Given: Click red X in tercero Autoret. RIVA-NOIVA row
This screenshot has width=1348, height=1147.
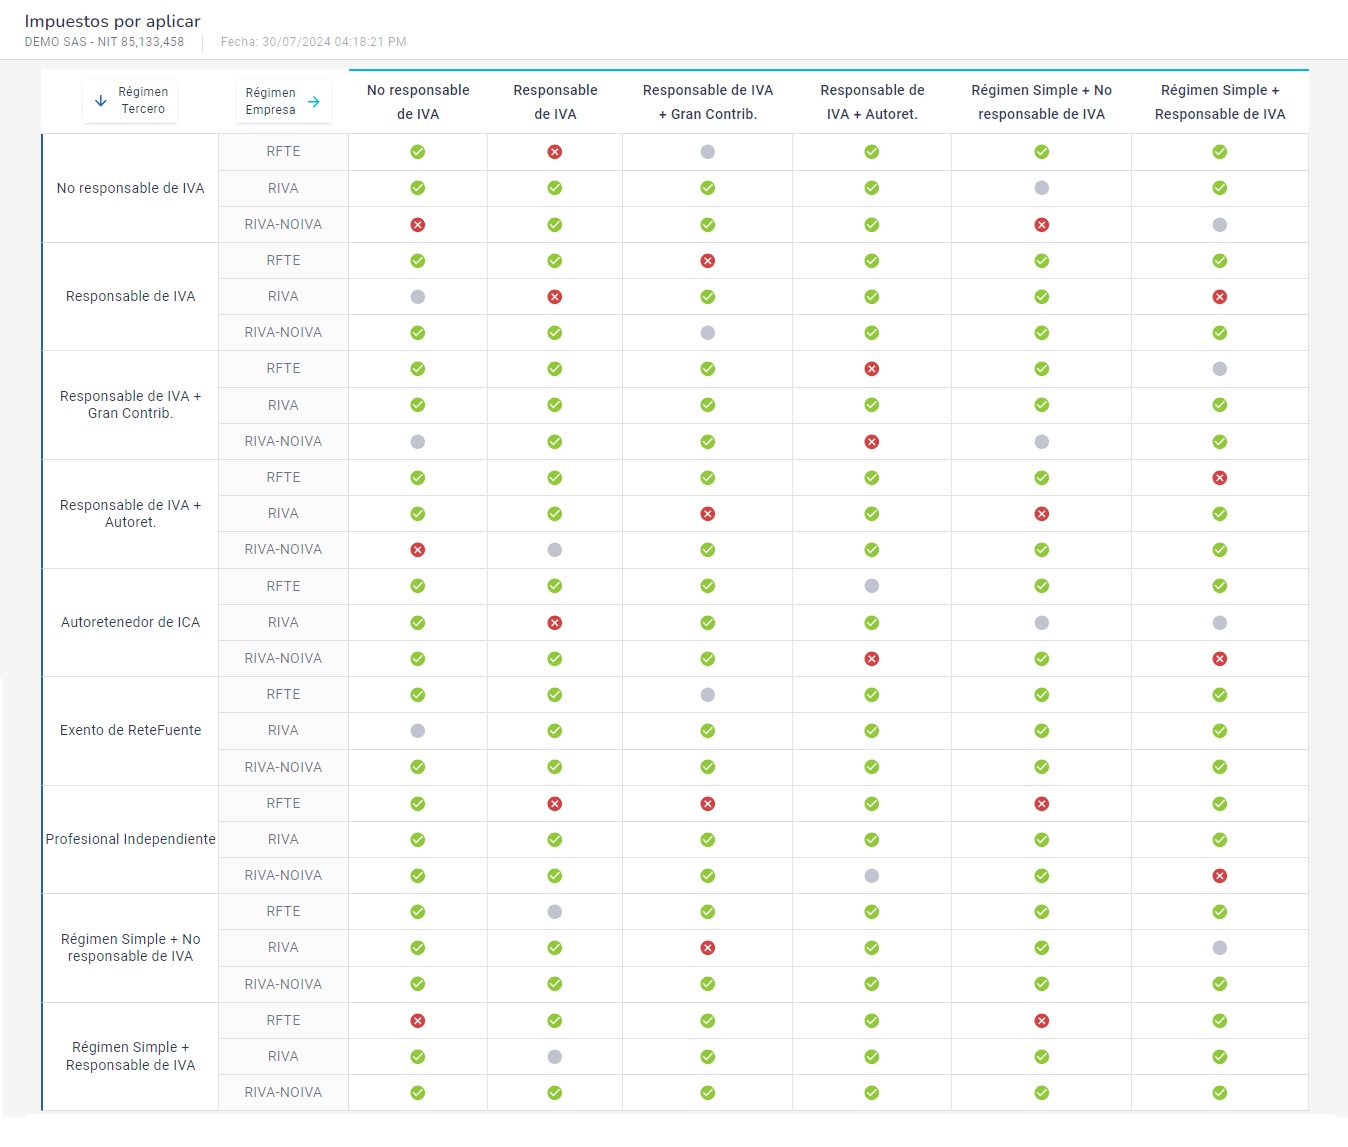Looking at the screenshot, I should [x=418, y=549].
